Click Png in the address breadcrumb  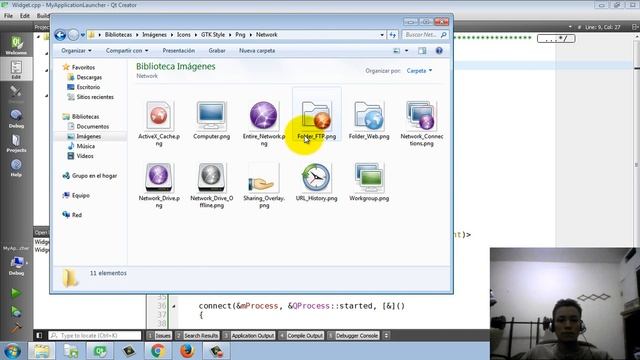240,35
